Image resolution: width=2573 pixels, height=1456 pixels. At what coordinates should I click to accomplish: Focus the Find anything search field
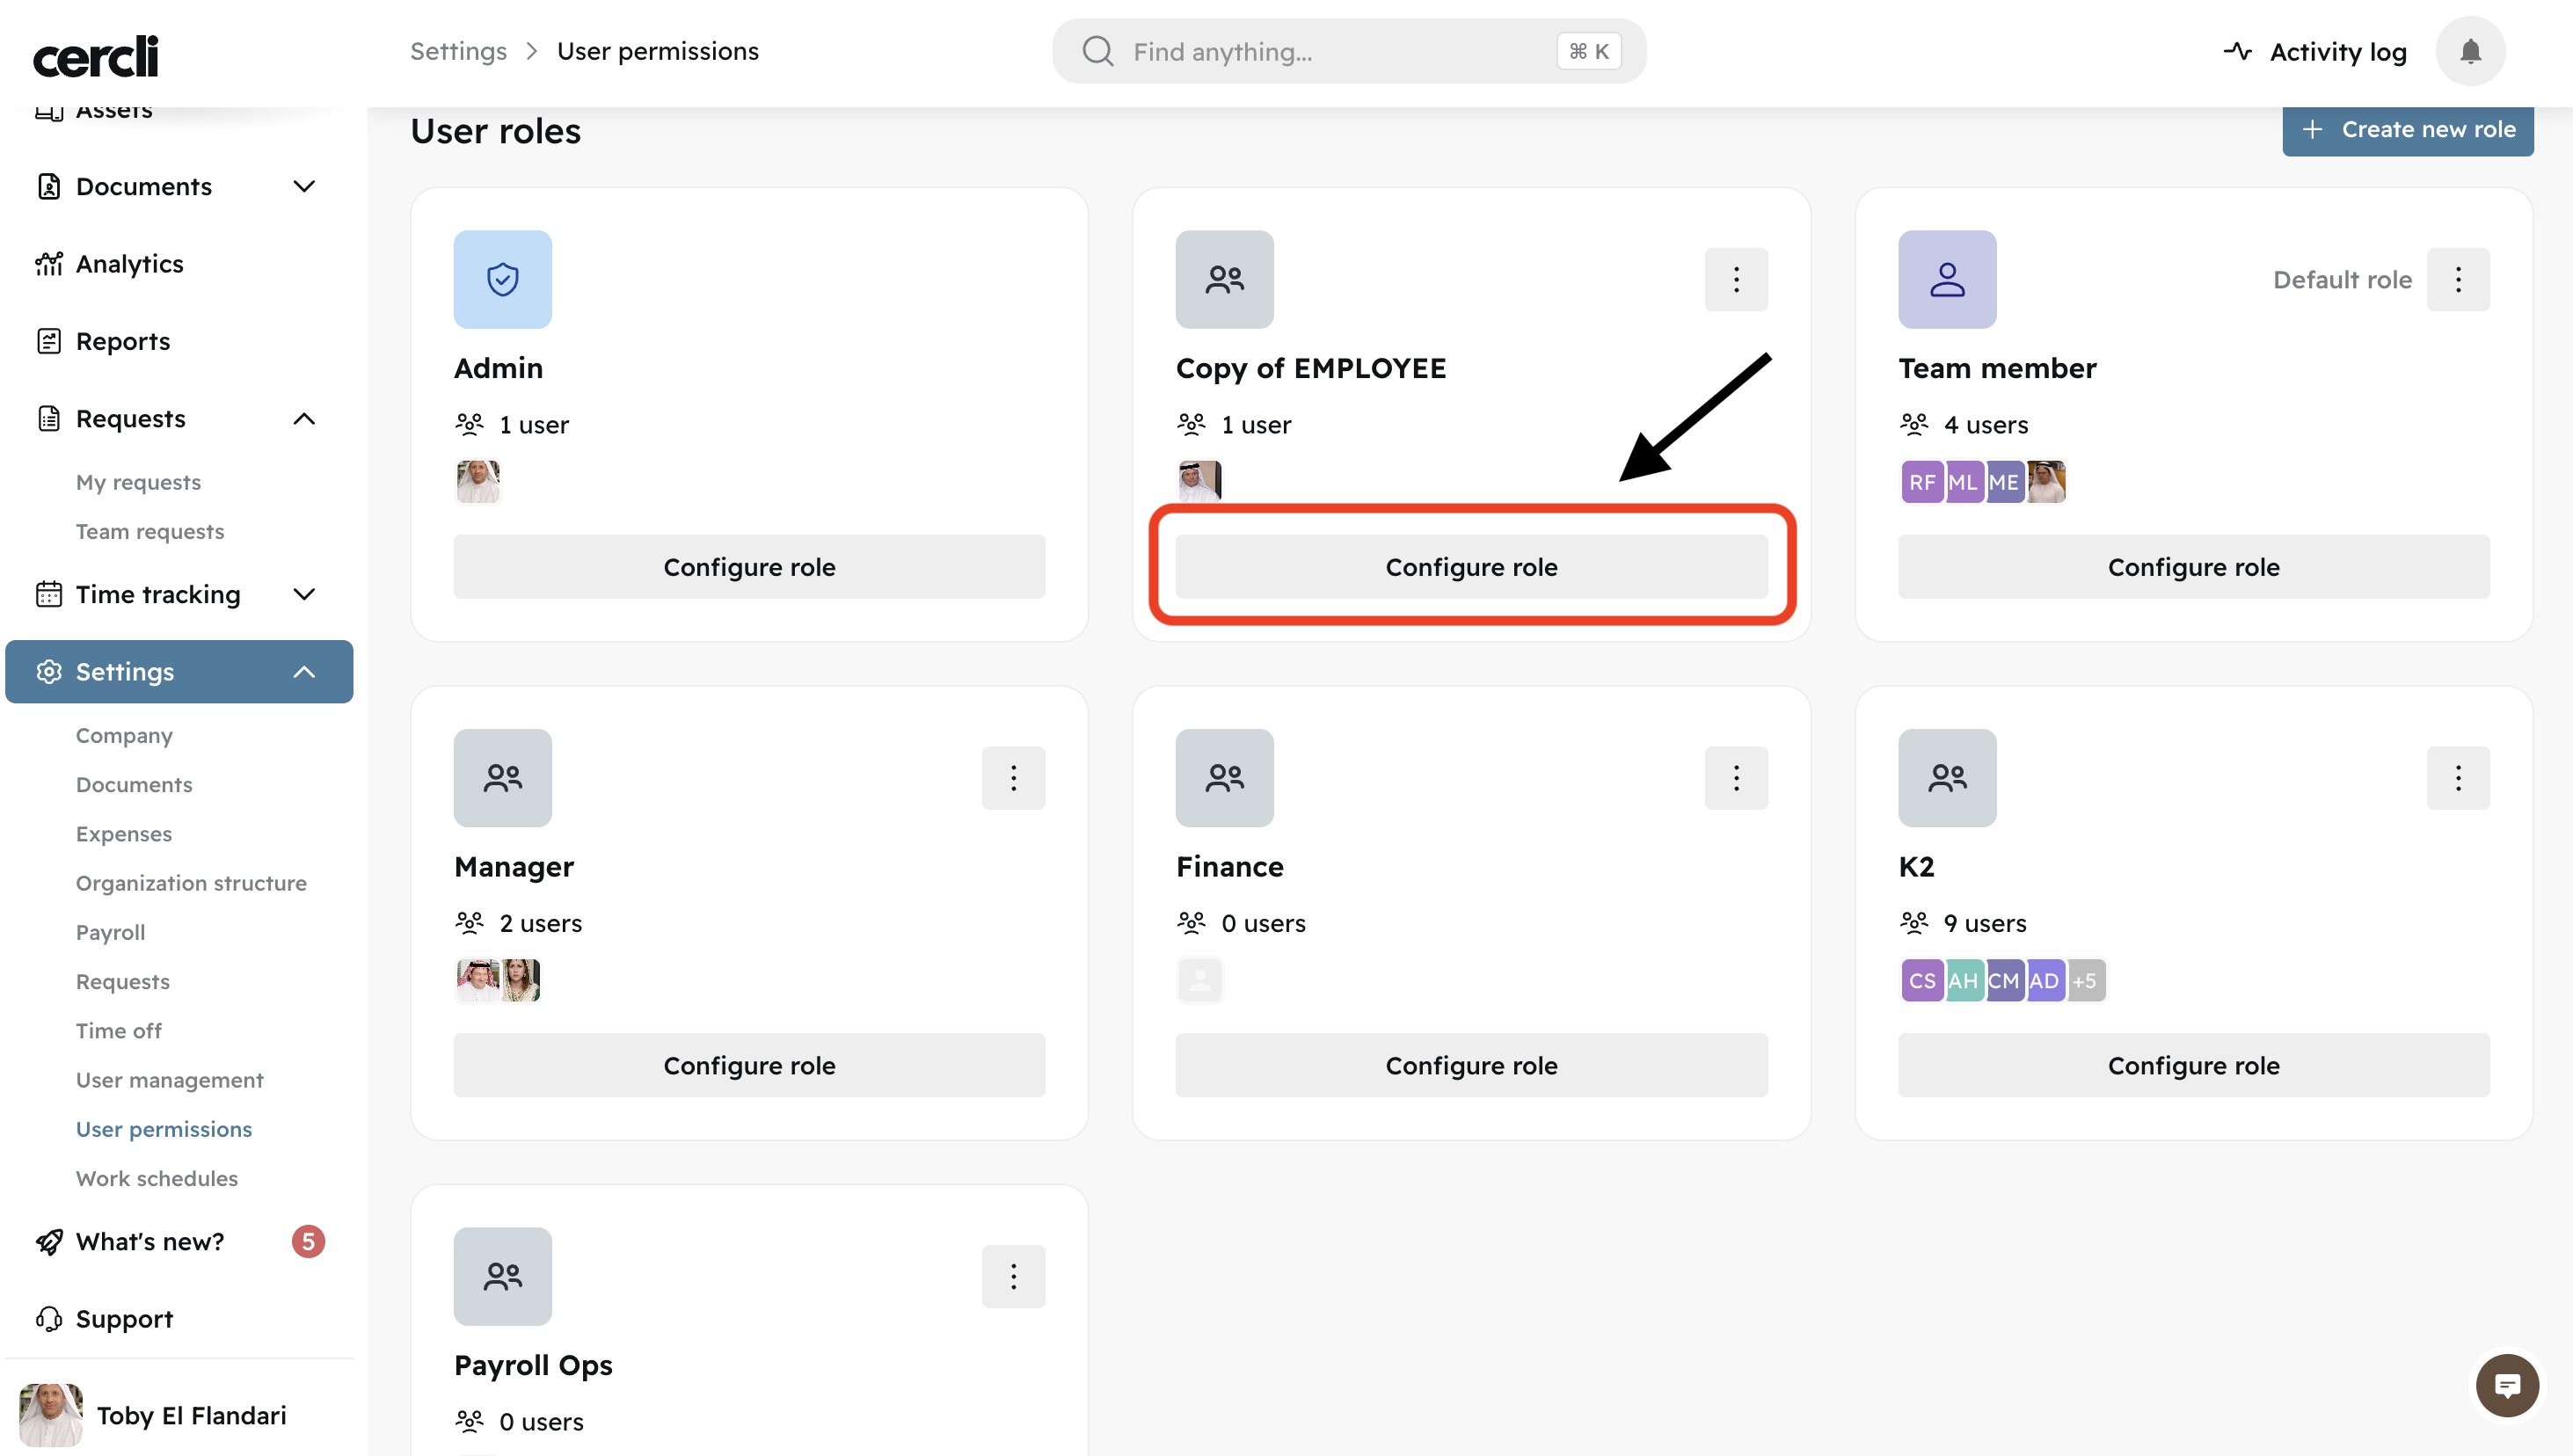[x=1348, y=51]
